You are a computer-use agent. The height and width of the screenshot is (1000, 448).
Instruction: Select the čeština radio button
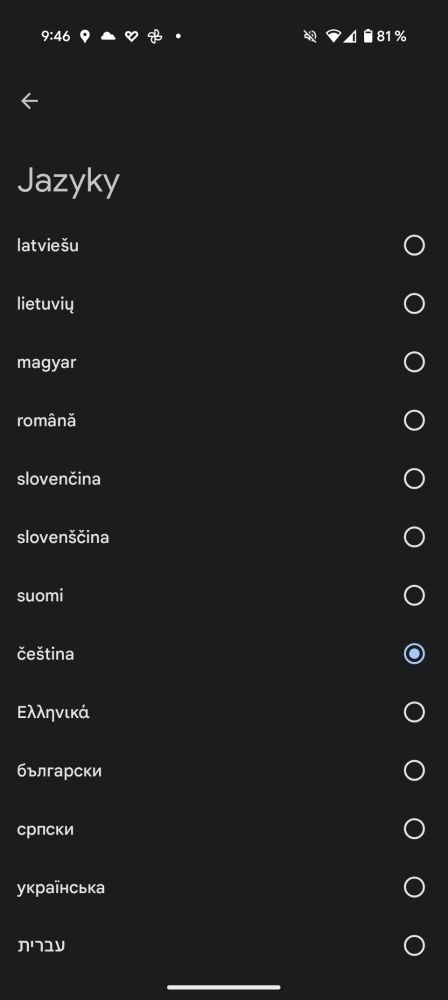pos(414,654)
